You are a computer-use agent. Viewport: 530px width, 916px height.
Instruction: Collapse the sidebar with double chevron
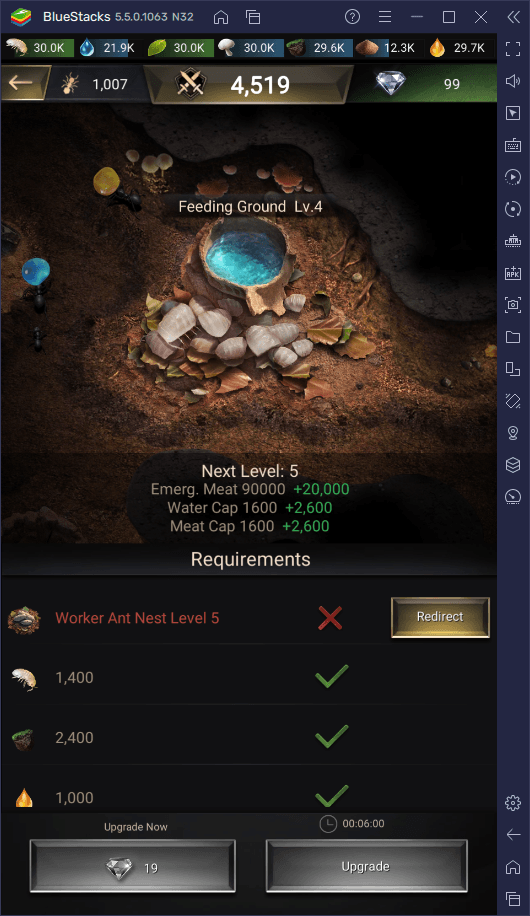pyautogui.click(x=513, y=17)
